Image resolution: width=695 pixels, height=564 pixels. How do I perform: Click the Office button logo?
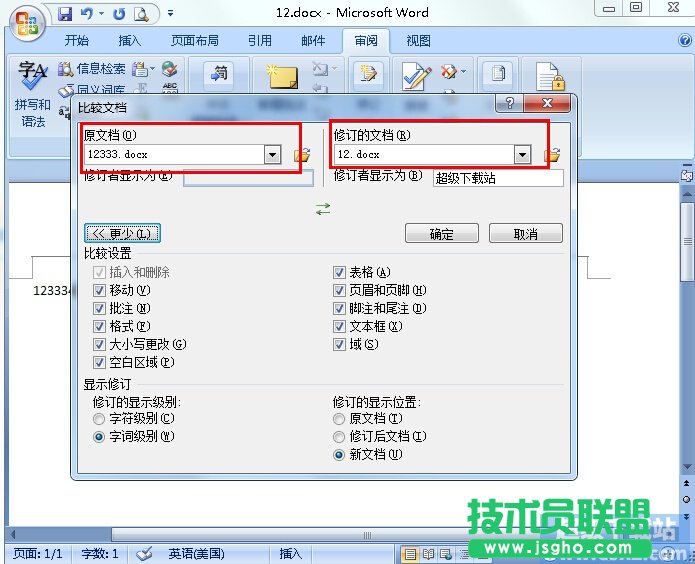[27, 20]
